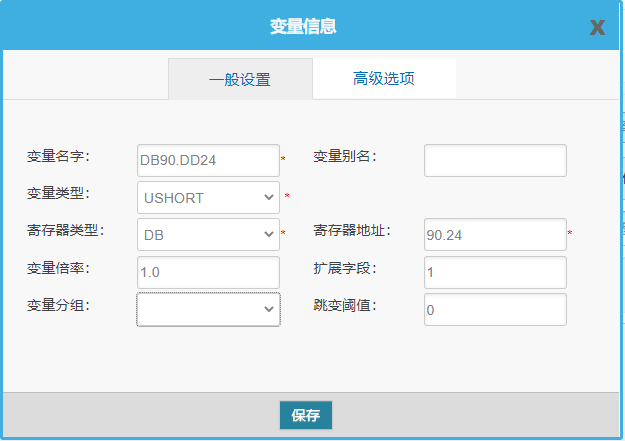Click the 扩展字段 label text
The height and width of the screenshot is (441, 625).
pos(345,268)
